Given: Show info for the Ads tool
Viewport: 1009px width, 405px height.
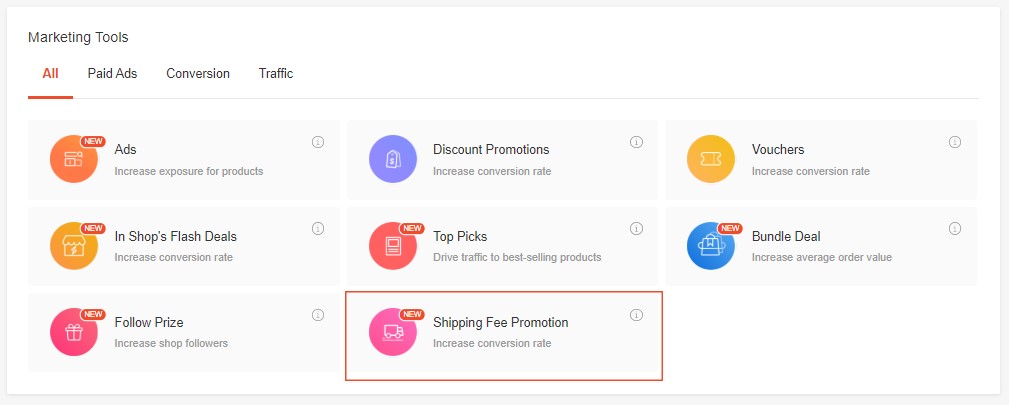Looking at the screenshot, I should coord(318,142).
